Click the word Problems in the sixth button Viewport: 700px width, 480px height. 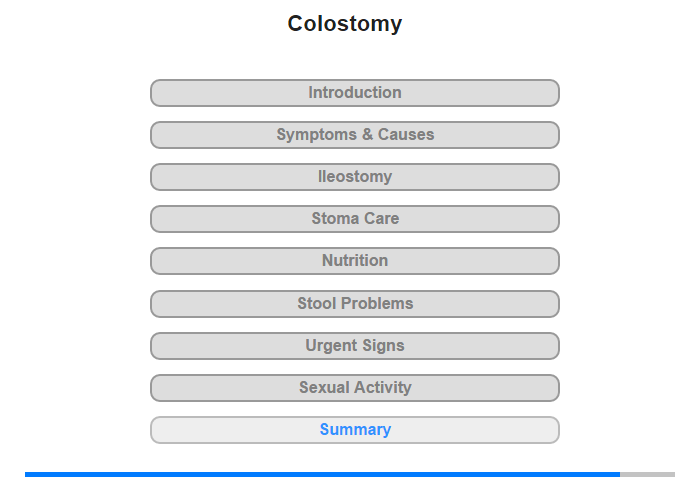[377, 303]
